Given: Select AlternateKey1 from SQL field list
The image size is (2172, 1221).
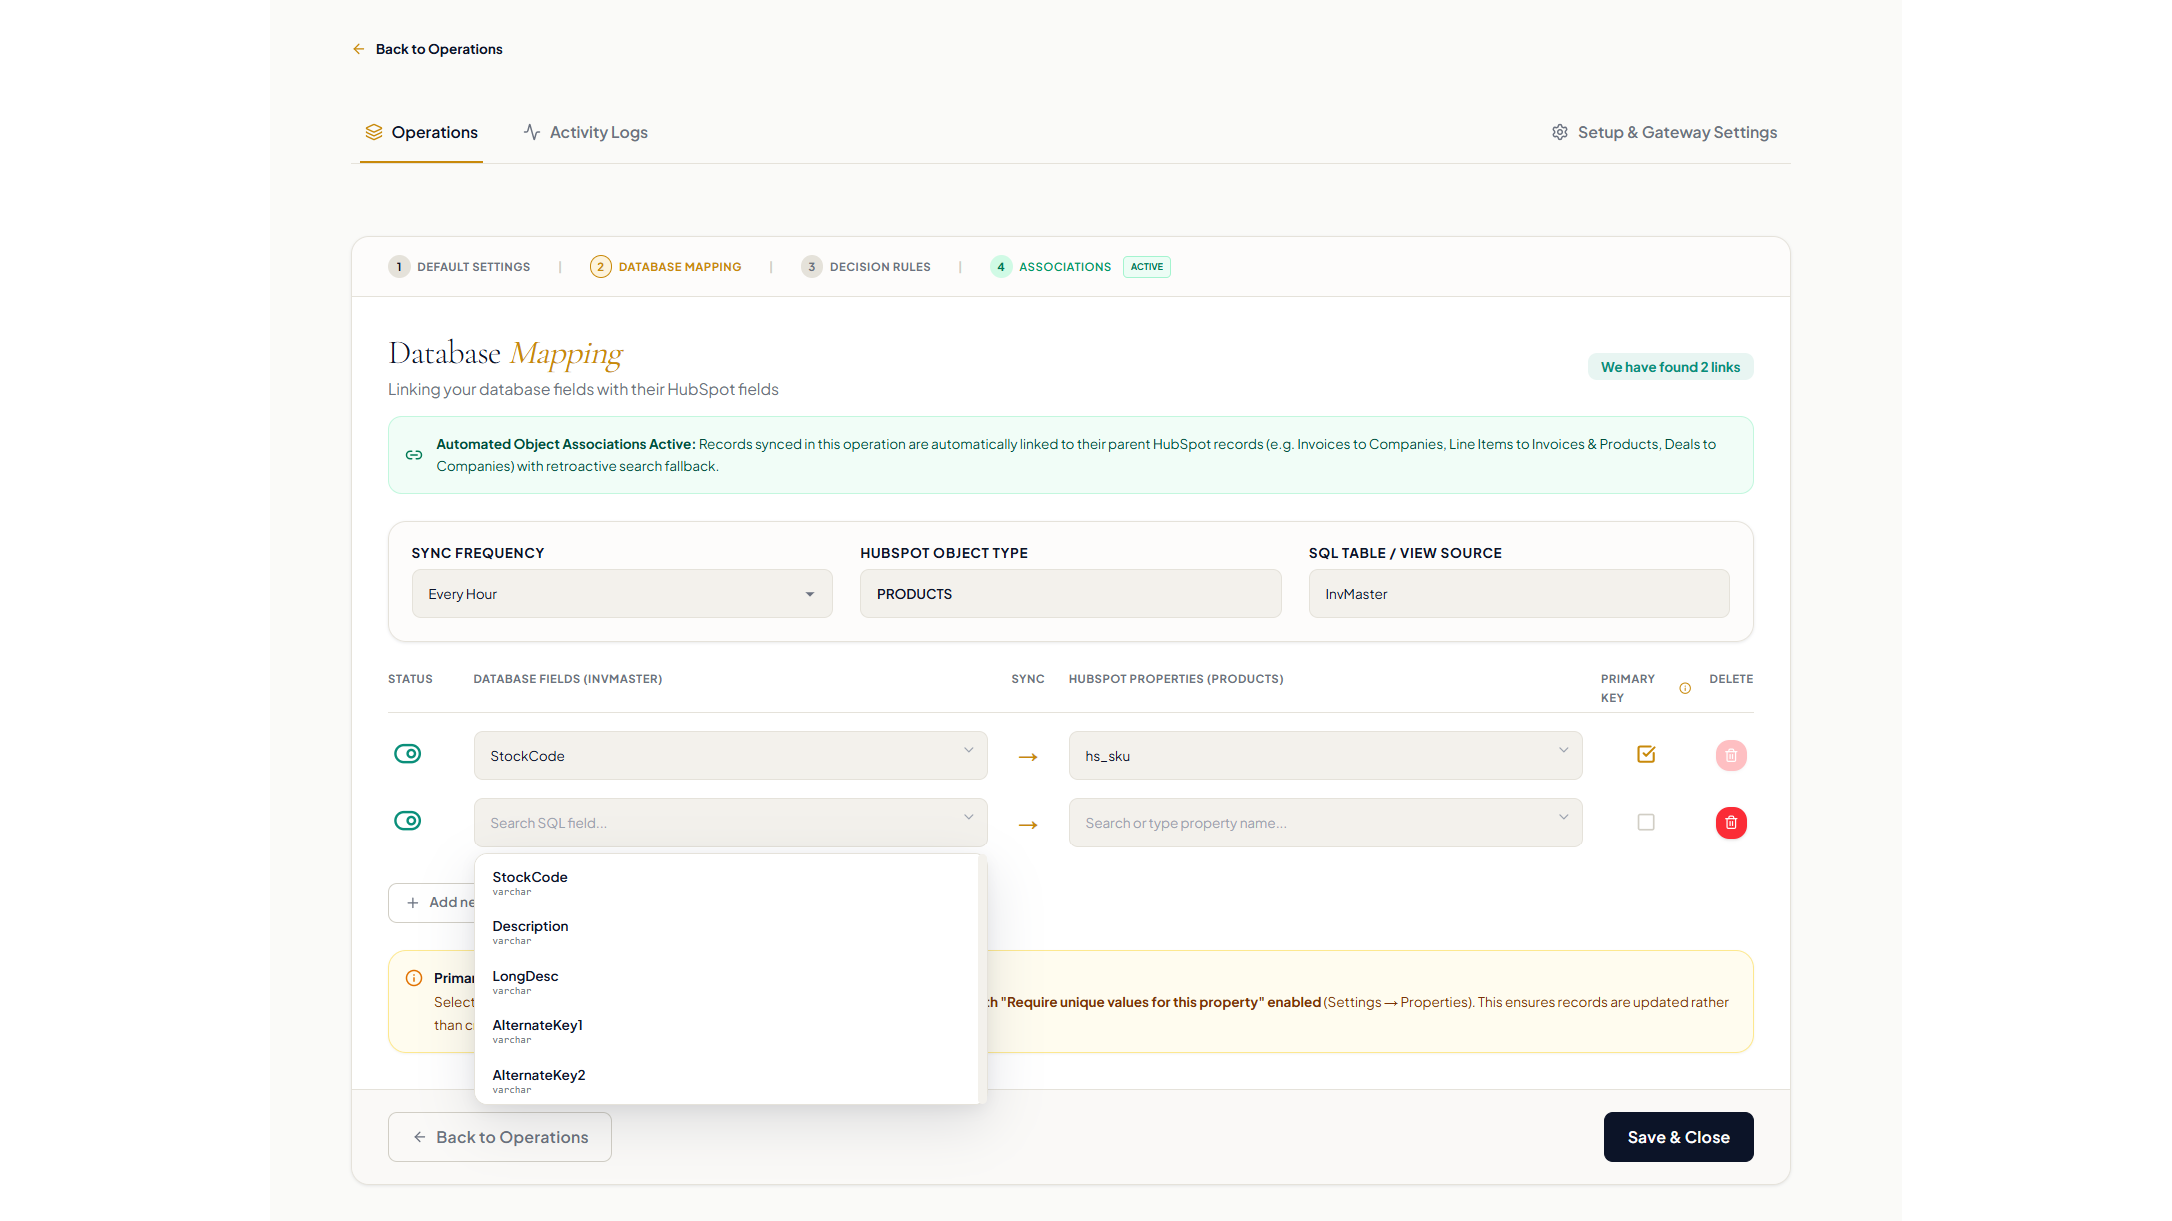Looking at the screenshot, I should coord(727,1031).
